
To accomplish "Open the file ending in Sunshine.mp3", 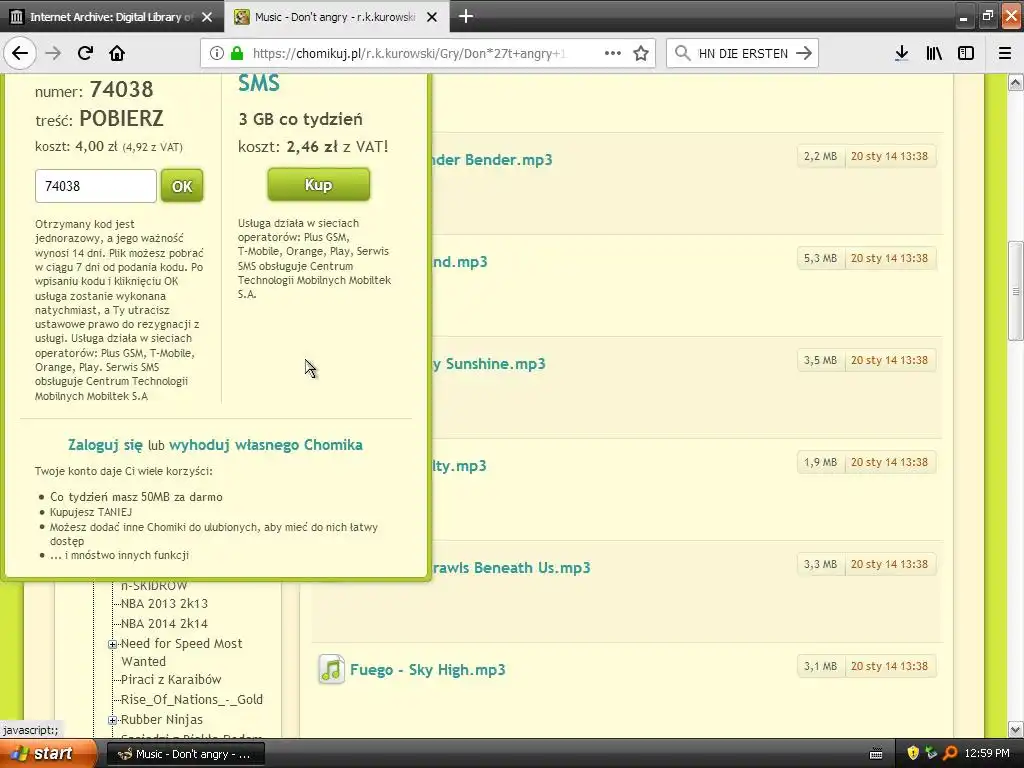I will pyautogui.click(x=488, y=364).
